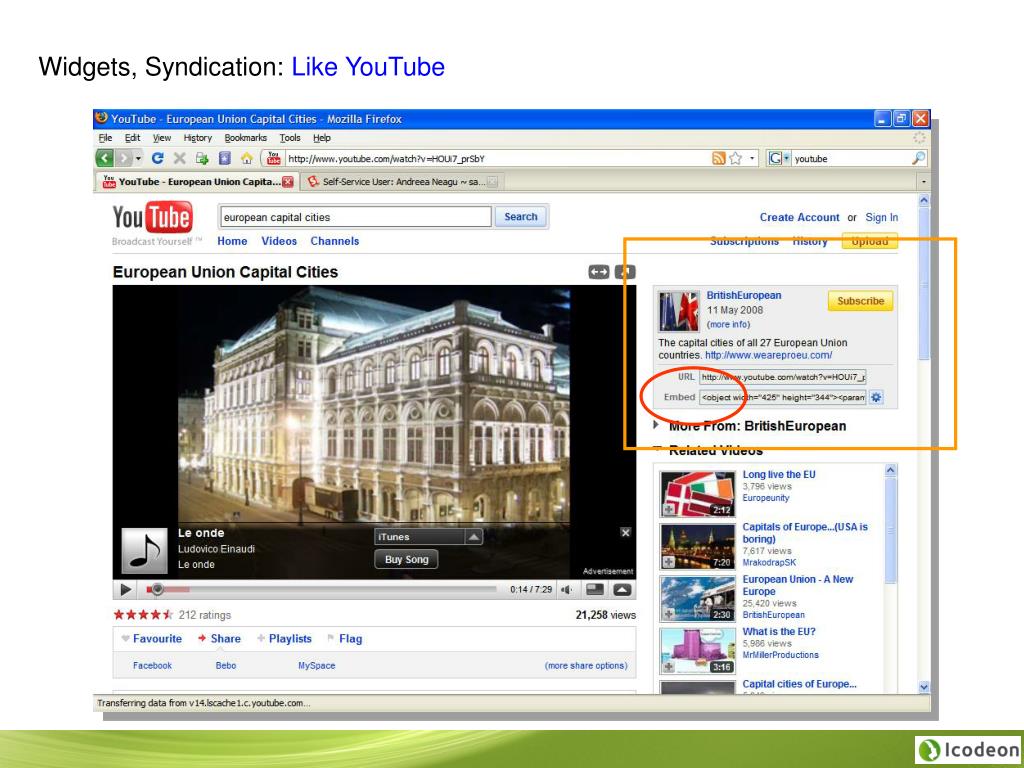Open the Firefox home page icon
Viewport: 1024px width, 768px height.
click(x=247, y=158)
